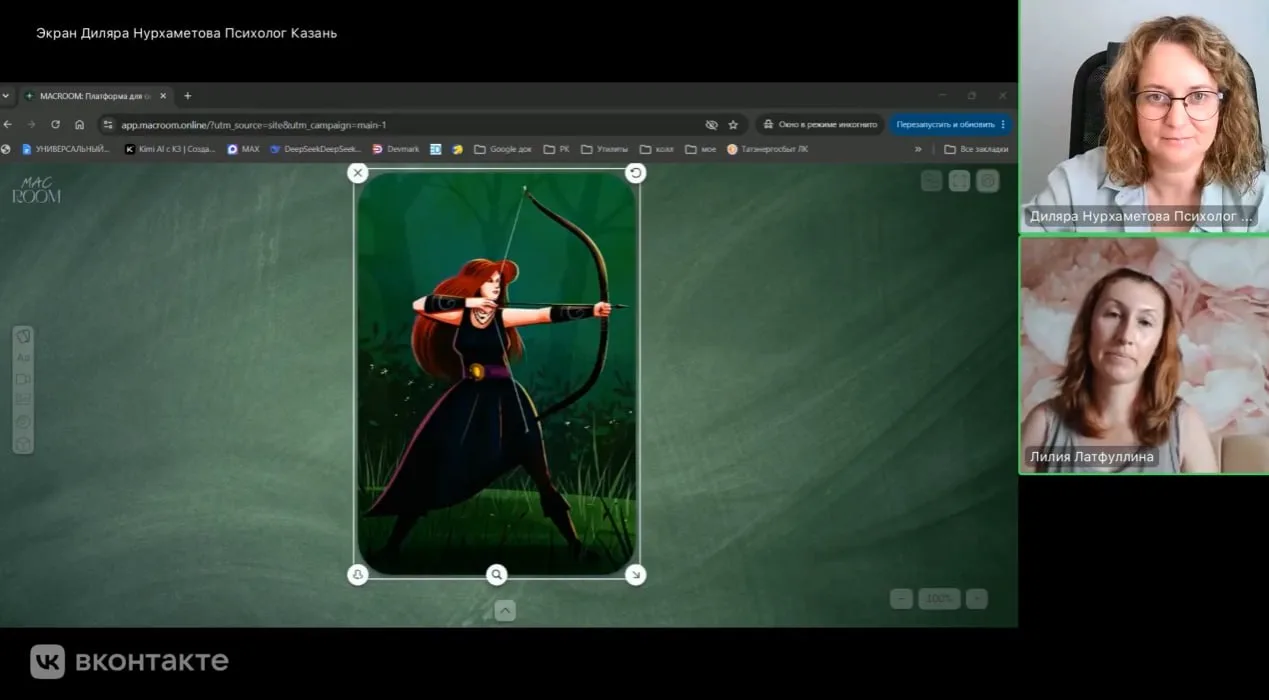Open the Kimi AI bookmark
The height and width of the screenshot is (700, 1269).
170,149
